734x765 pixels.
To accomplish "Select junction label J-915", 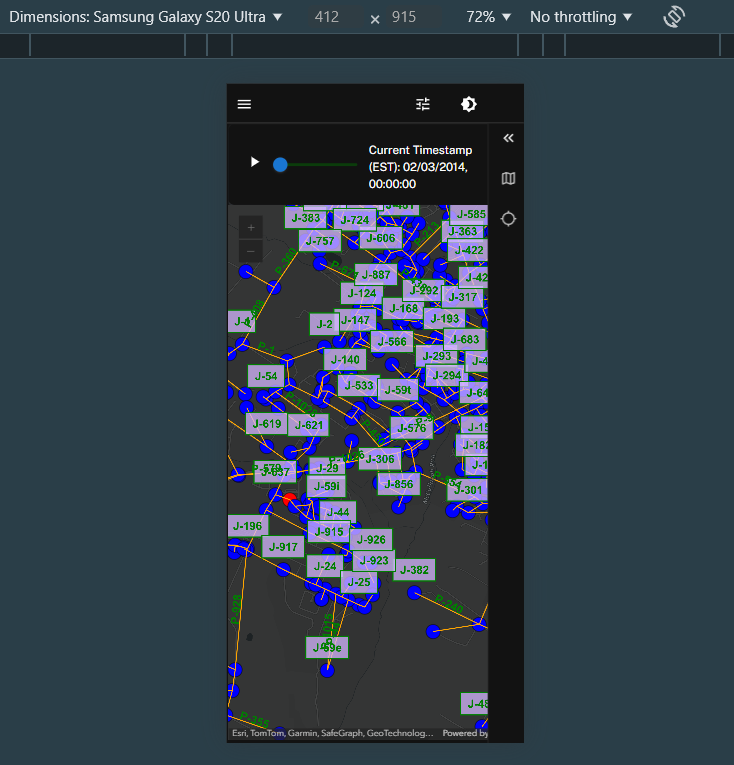I will (x=329, y=532).
